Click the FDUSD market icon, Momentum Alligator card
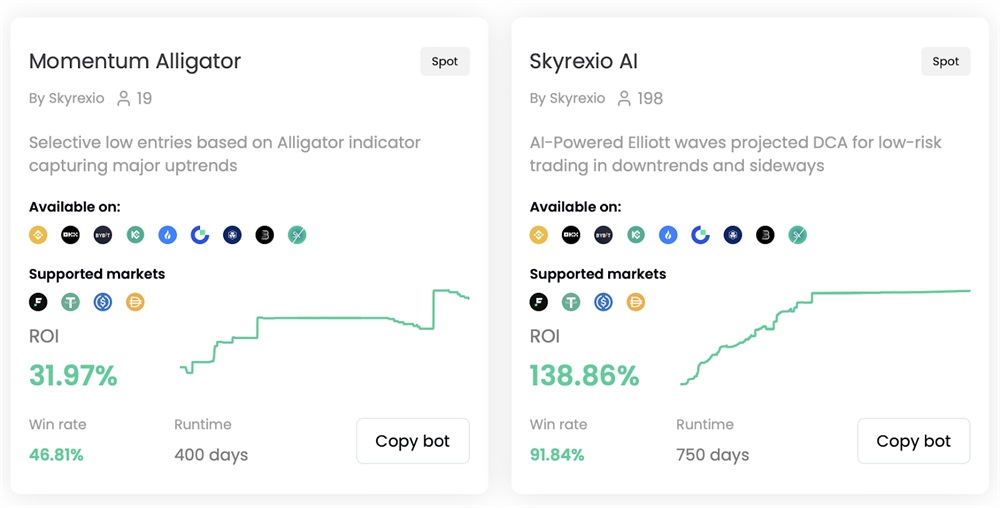The height and width of the screenshot is (508, 1000). [x=38, y=301]
